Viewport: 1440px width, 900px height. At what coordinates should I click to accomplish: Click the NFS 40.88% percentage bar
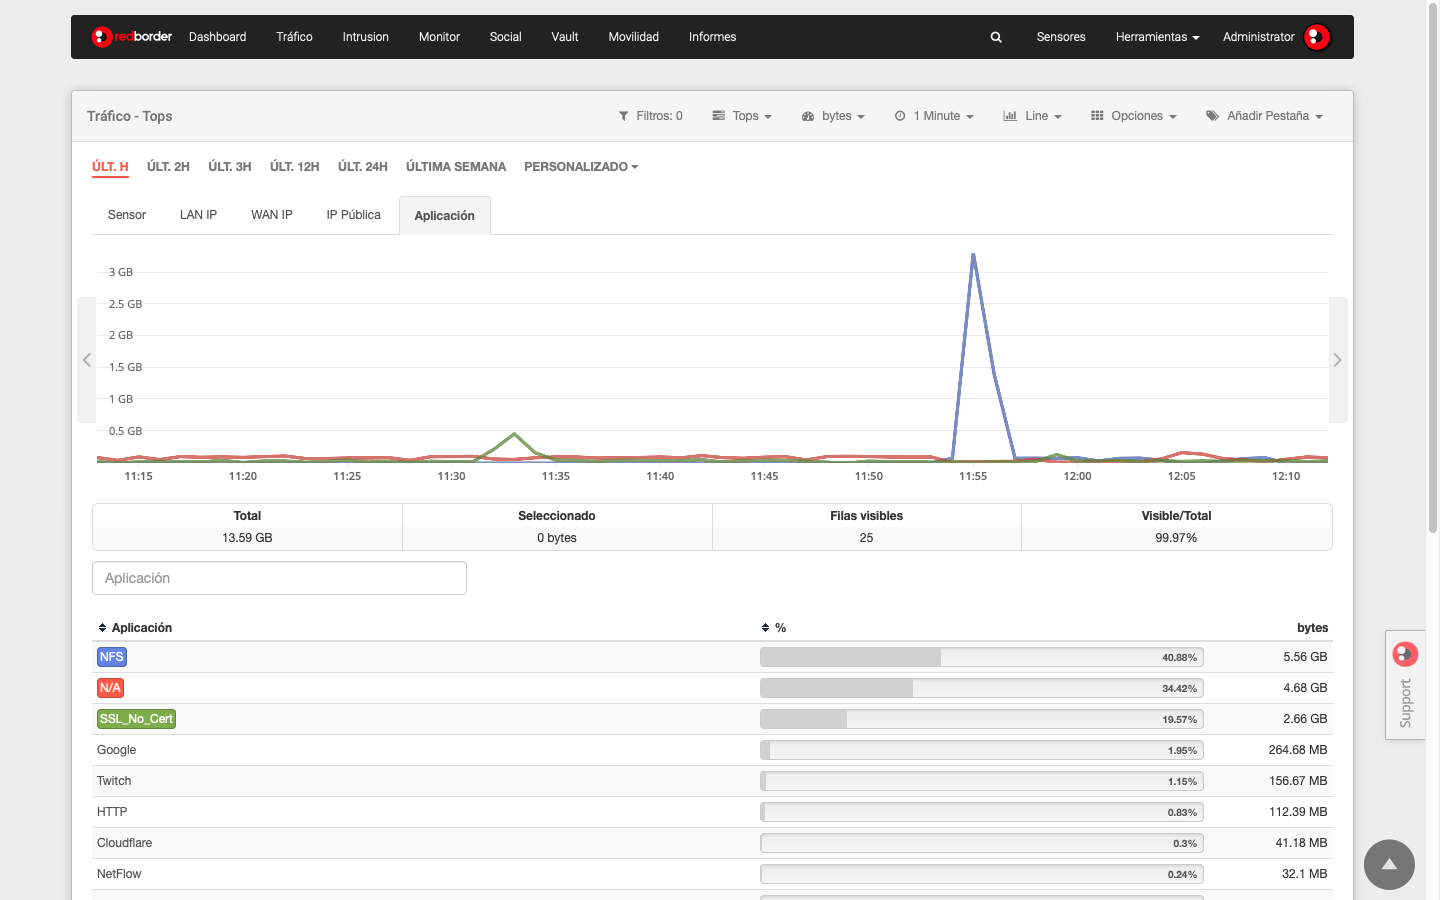[x=981, y=657]
